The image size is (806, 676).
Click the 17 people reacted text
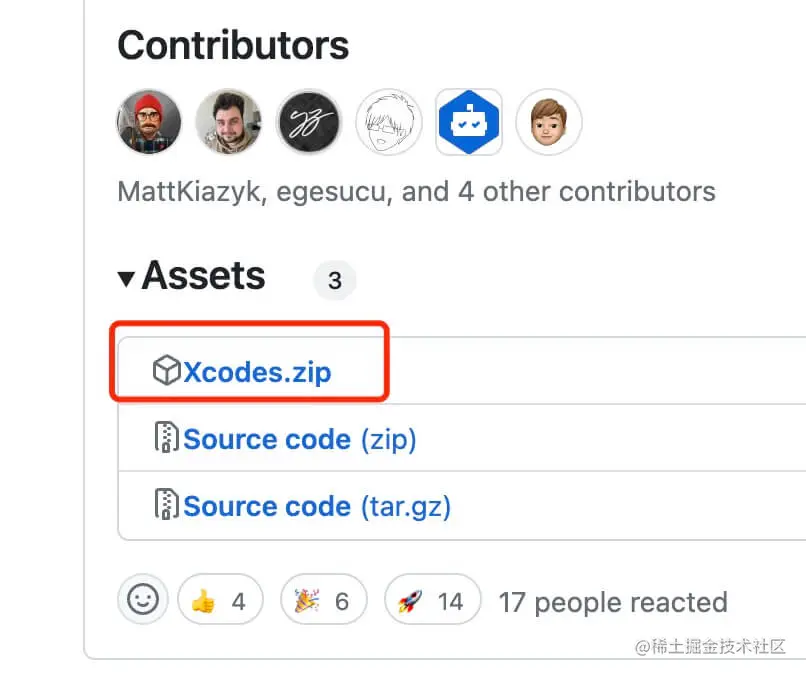coord(613,602)
